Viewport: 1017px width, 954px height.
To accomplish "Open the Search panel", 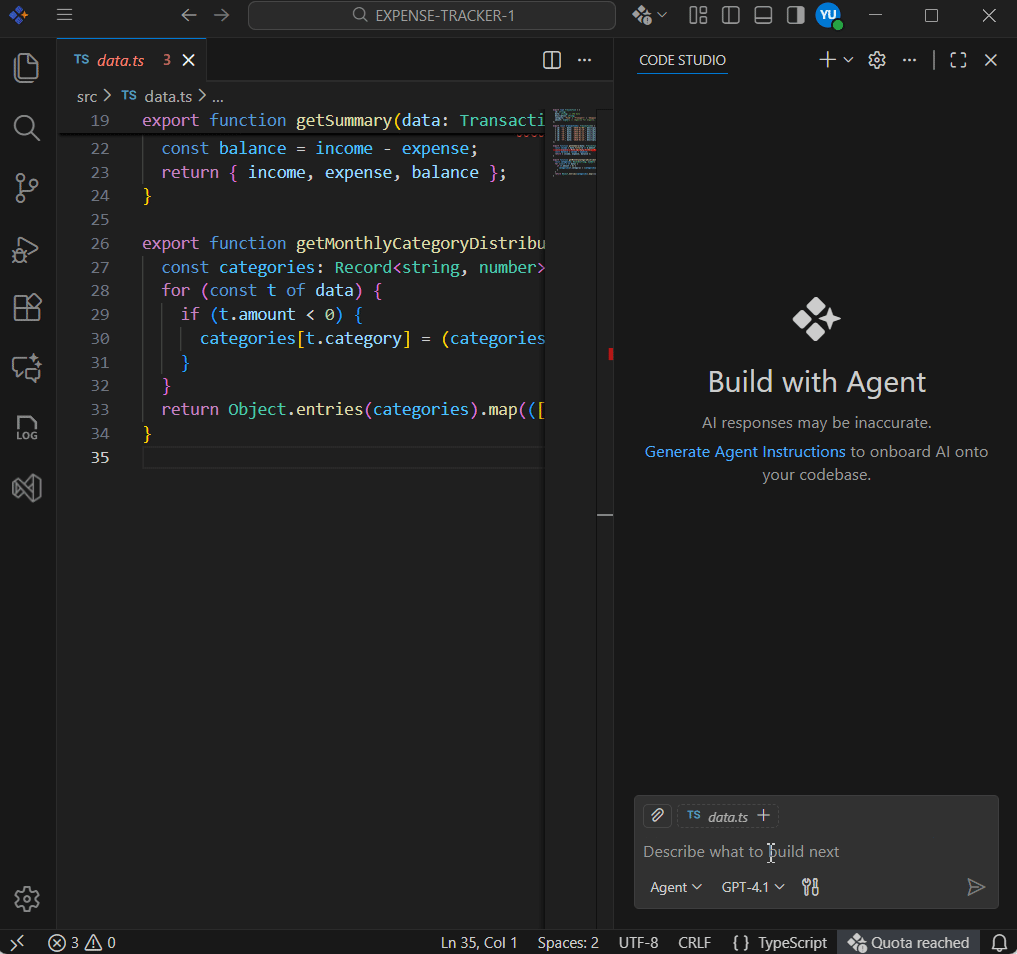I will 26,128.
